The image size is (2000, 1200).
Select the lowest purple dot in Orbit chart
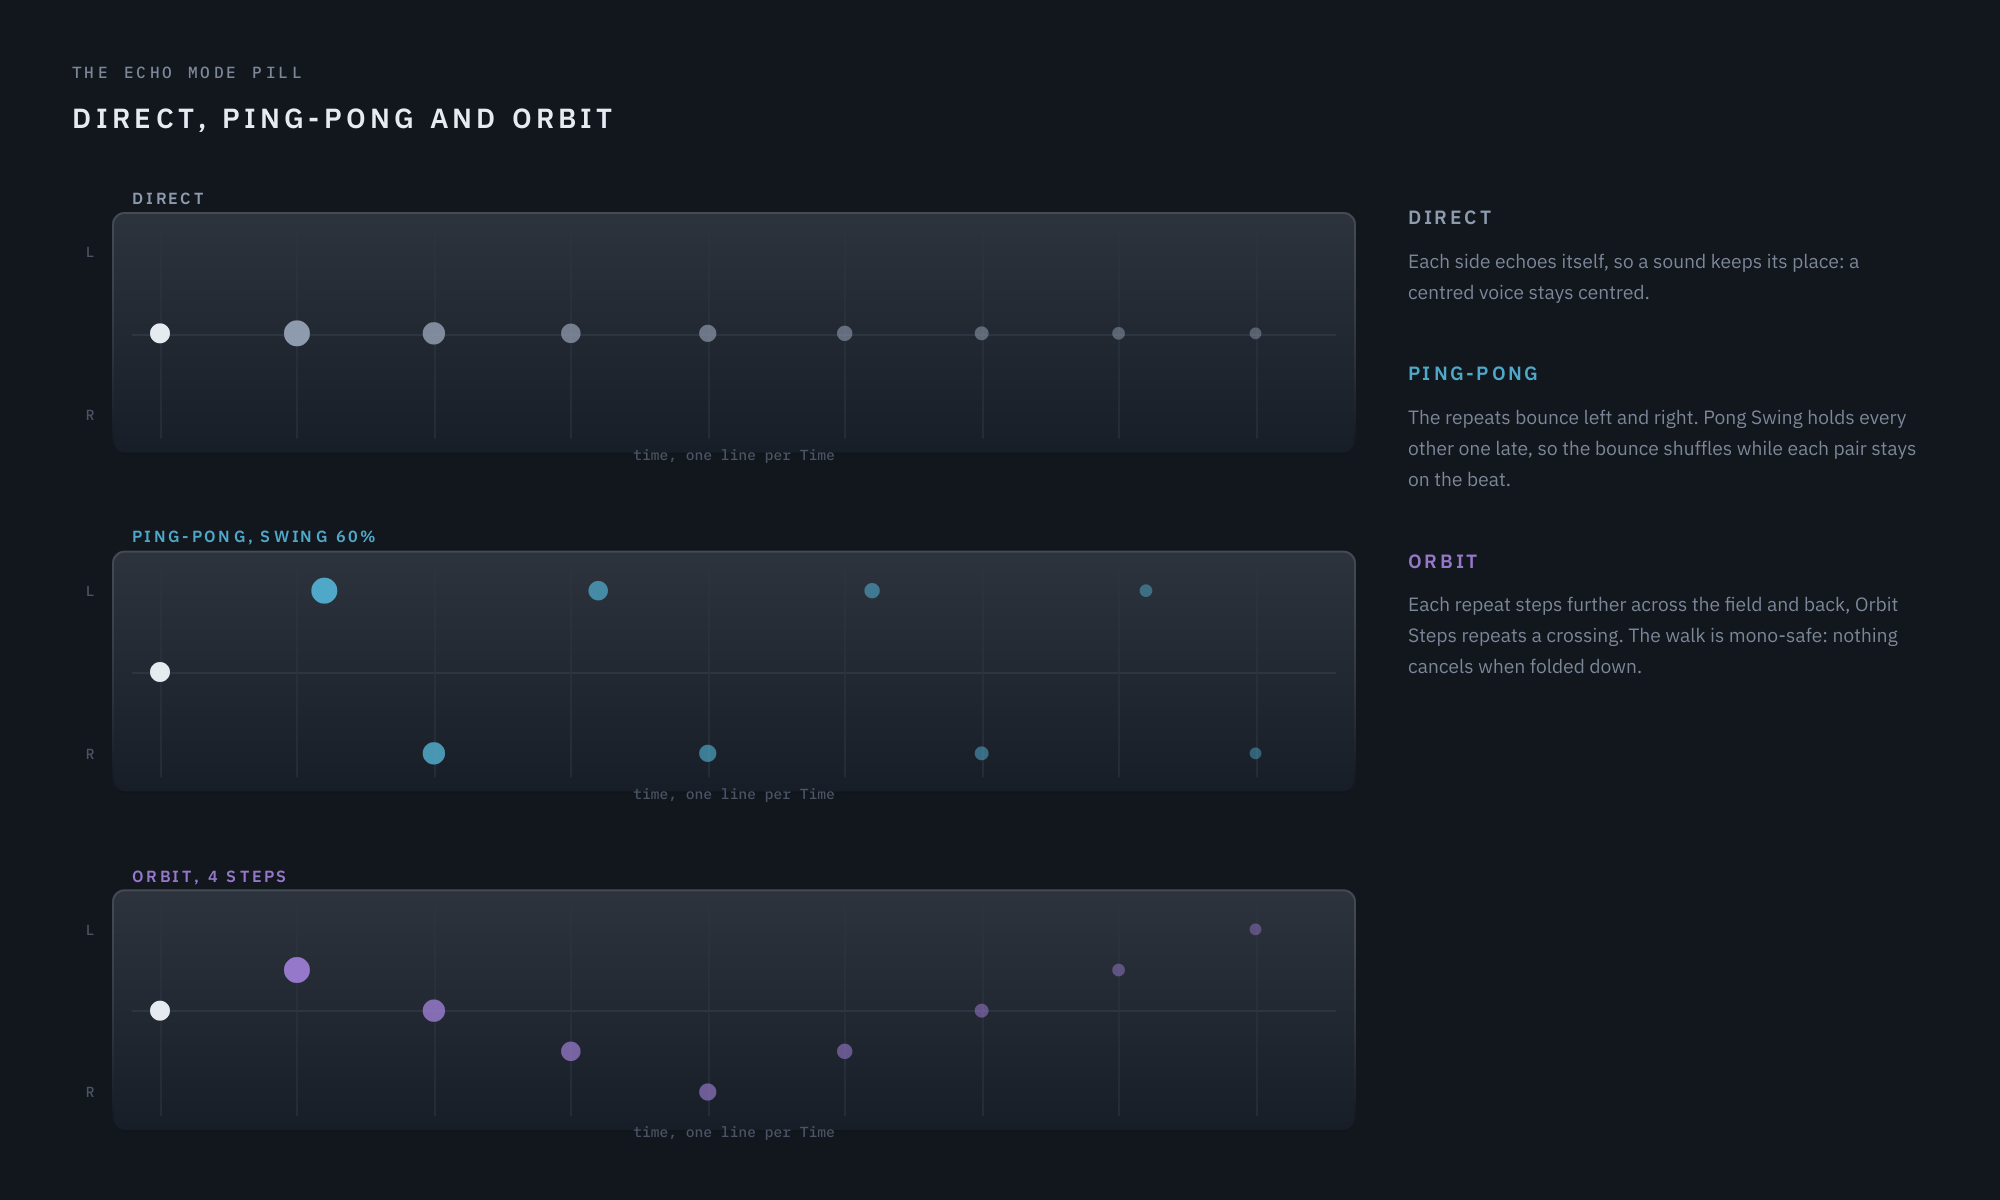tap(708, 1092)
